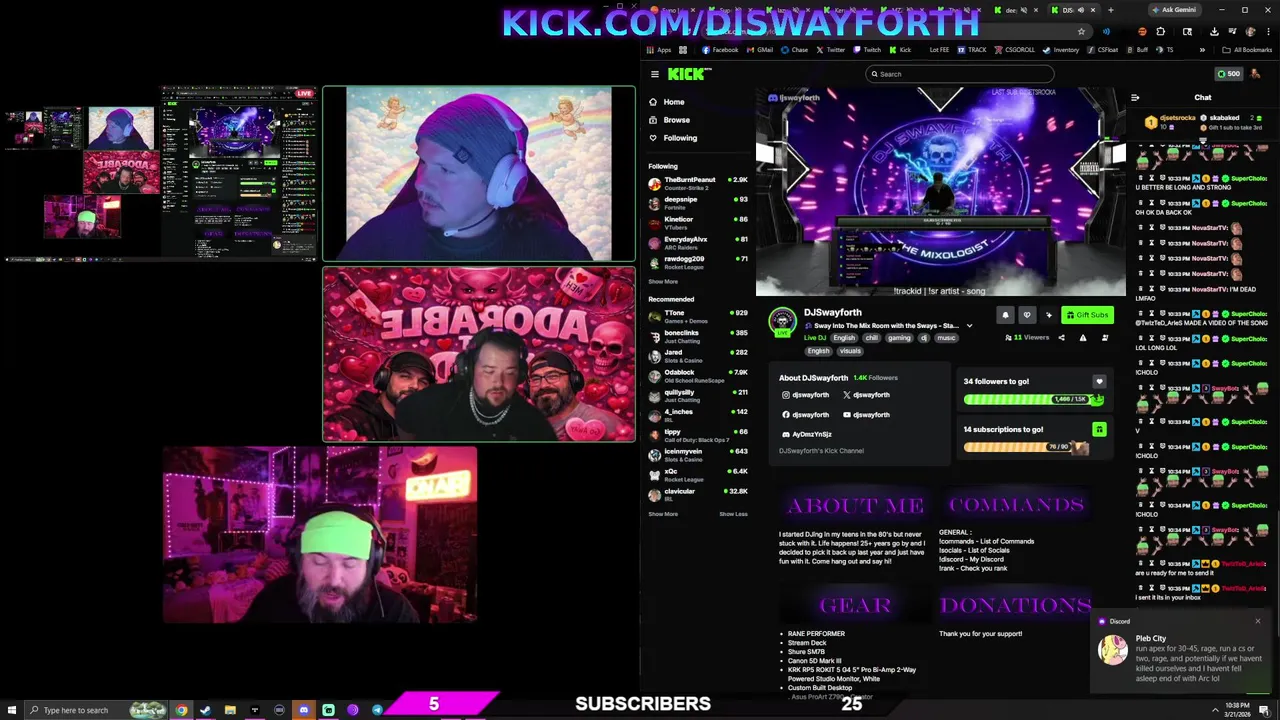Toggle stream notifications bell

pyautogui.click(x=1005, y=315)
